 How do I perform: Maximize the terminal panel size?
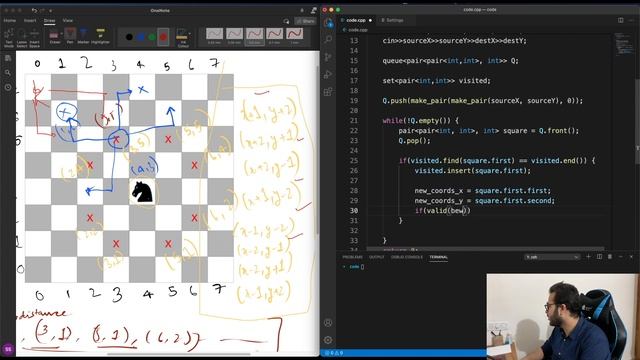(620, 257)
